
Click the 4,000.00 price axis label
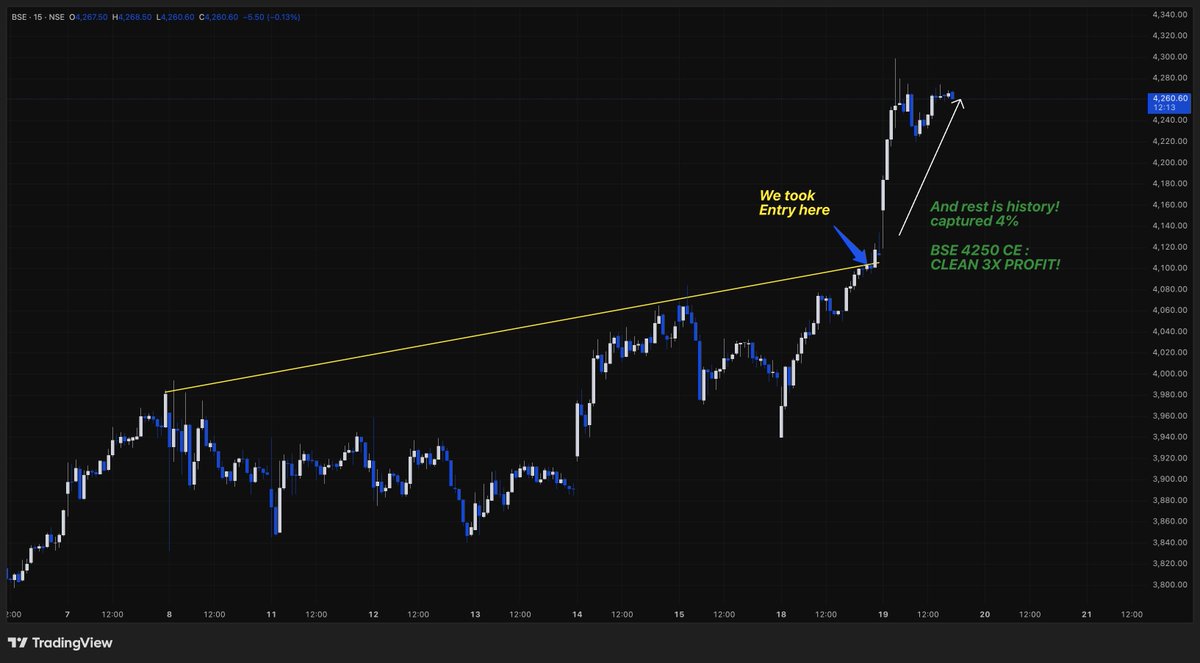pos(1168,373)
